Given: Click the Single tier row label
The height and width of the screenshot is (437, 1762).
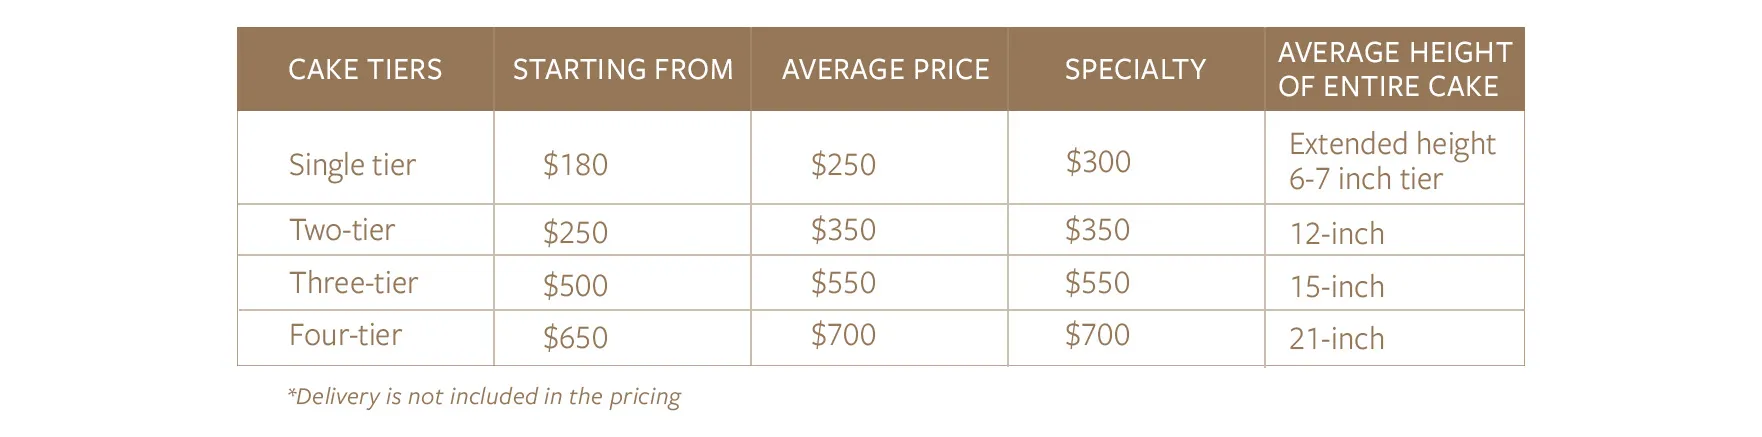Looking at the screenshot, I should pos(352,164).
